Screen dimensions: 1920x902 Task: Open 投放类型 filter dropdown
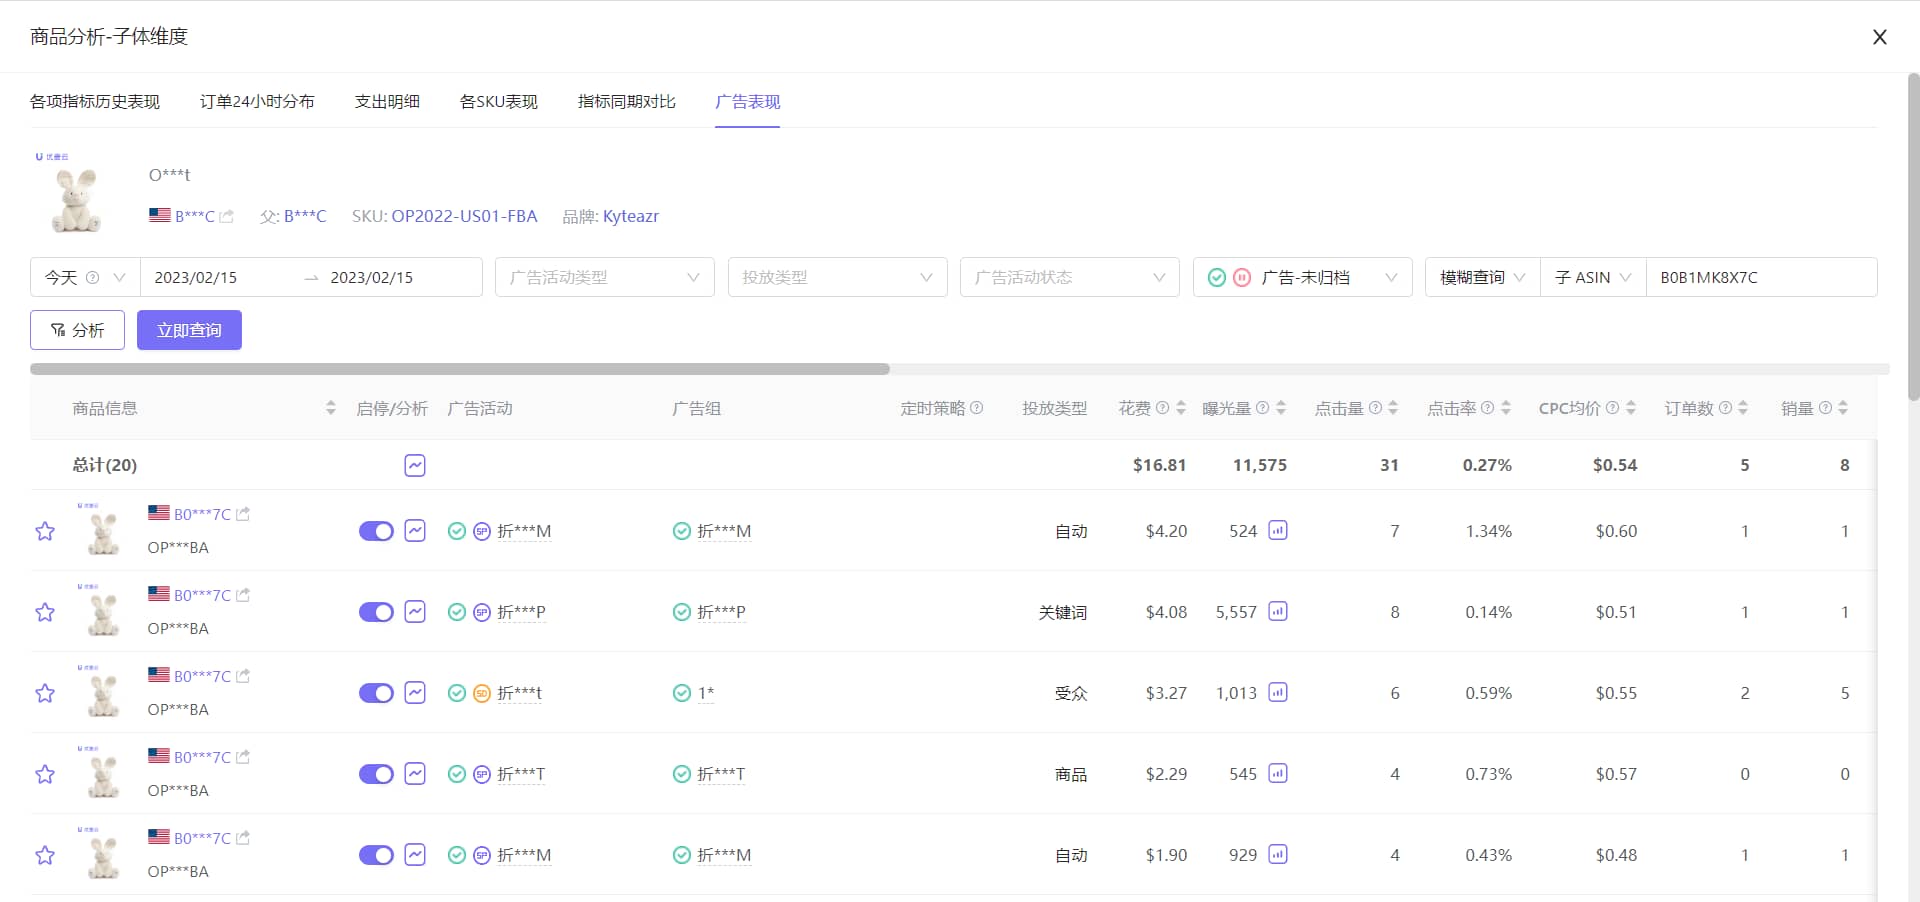(837, 277)
